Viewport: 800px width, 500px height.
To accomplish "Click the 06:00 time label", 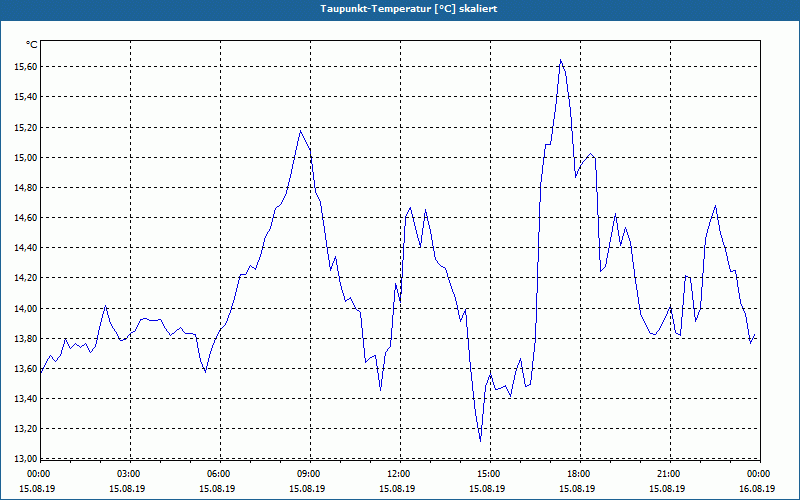I will click(x=217, y=474).
